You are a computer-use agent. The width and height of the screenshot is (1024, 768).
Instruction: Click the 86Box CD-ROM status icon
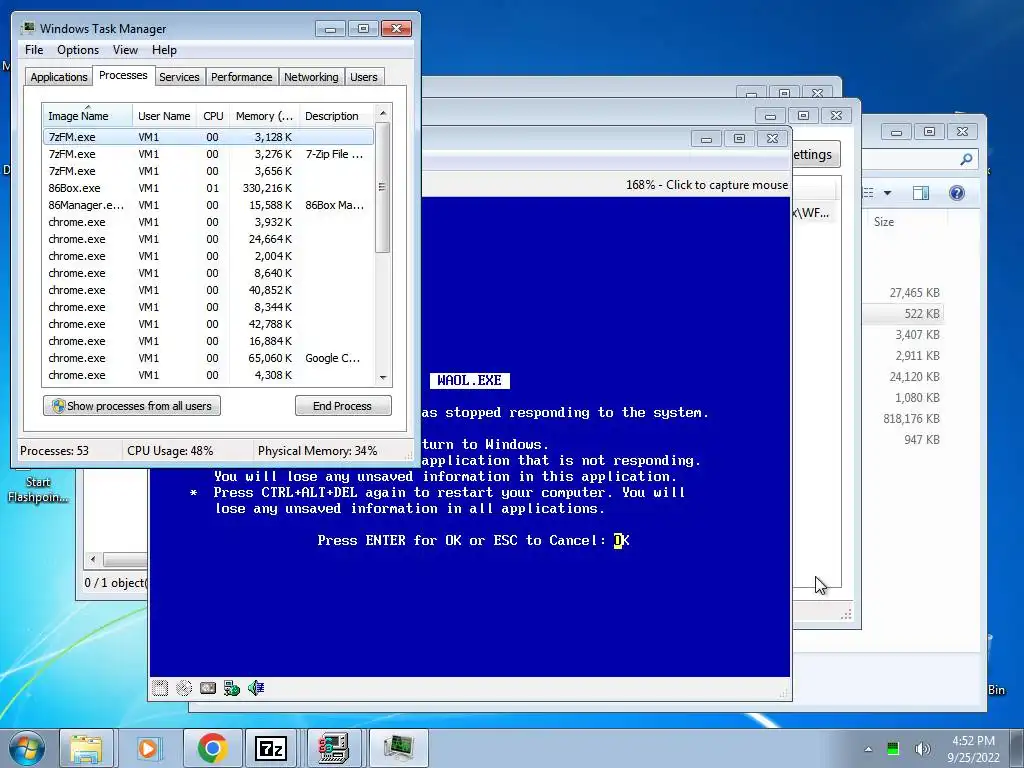pyautogui.click(x=184, y=688)
